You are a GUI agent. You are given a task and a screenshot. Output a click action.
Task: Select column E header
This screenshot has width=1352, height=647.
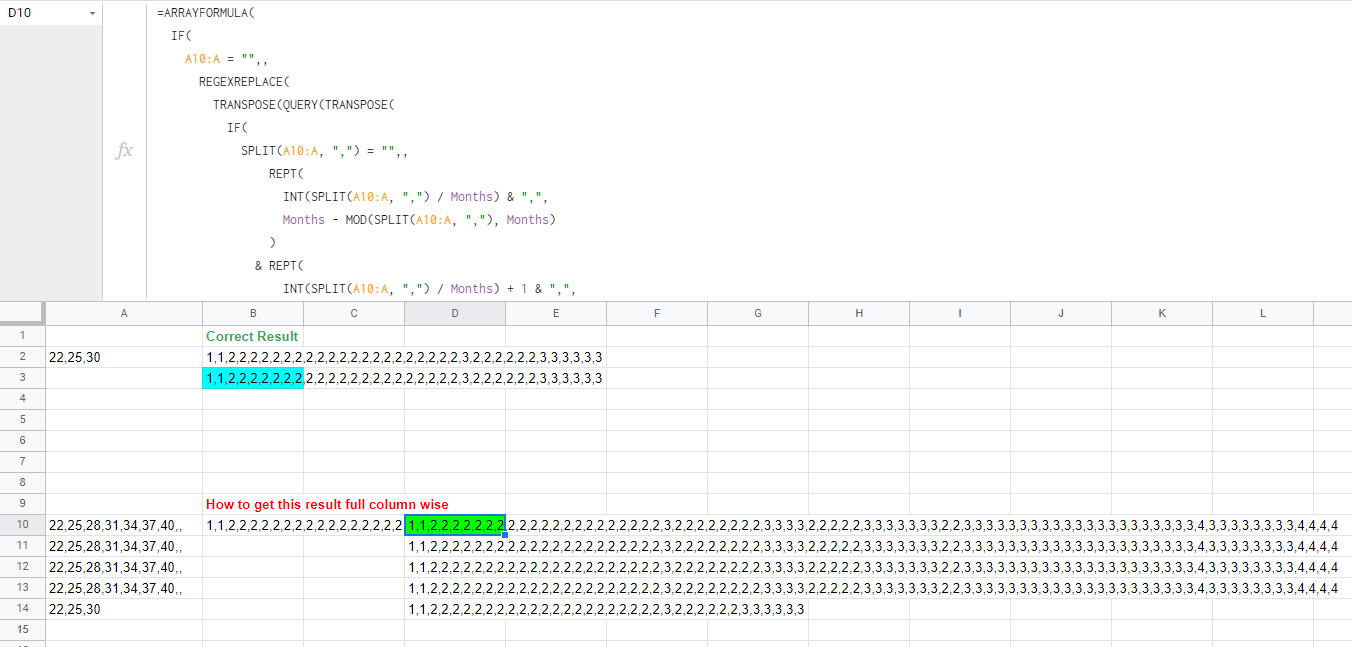point(556,313)
